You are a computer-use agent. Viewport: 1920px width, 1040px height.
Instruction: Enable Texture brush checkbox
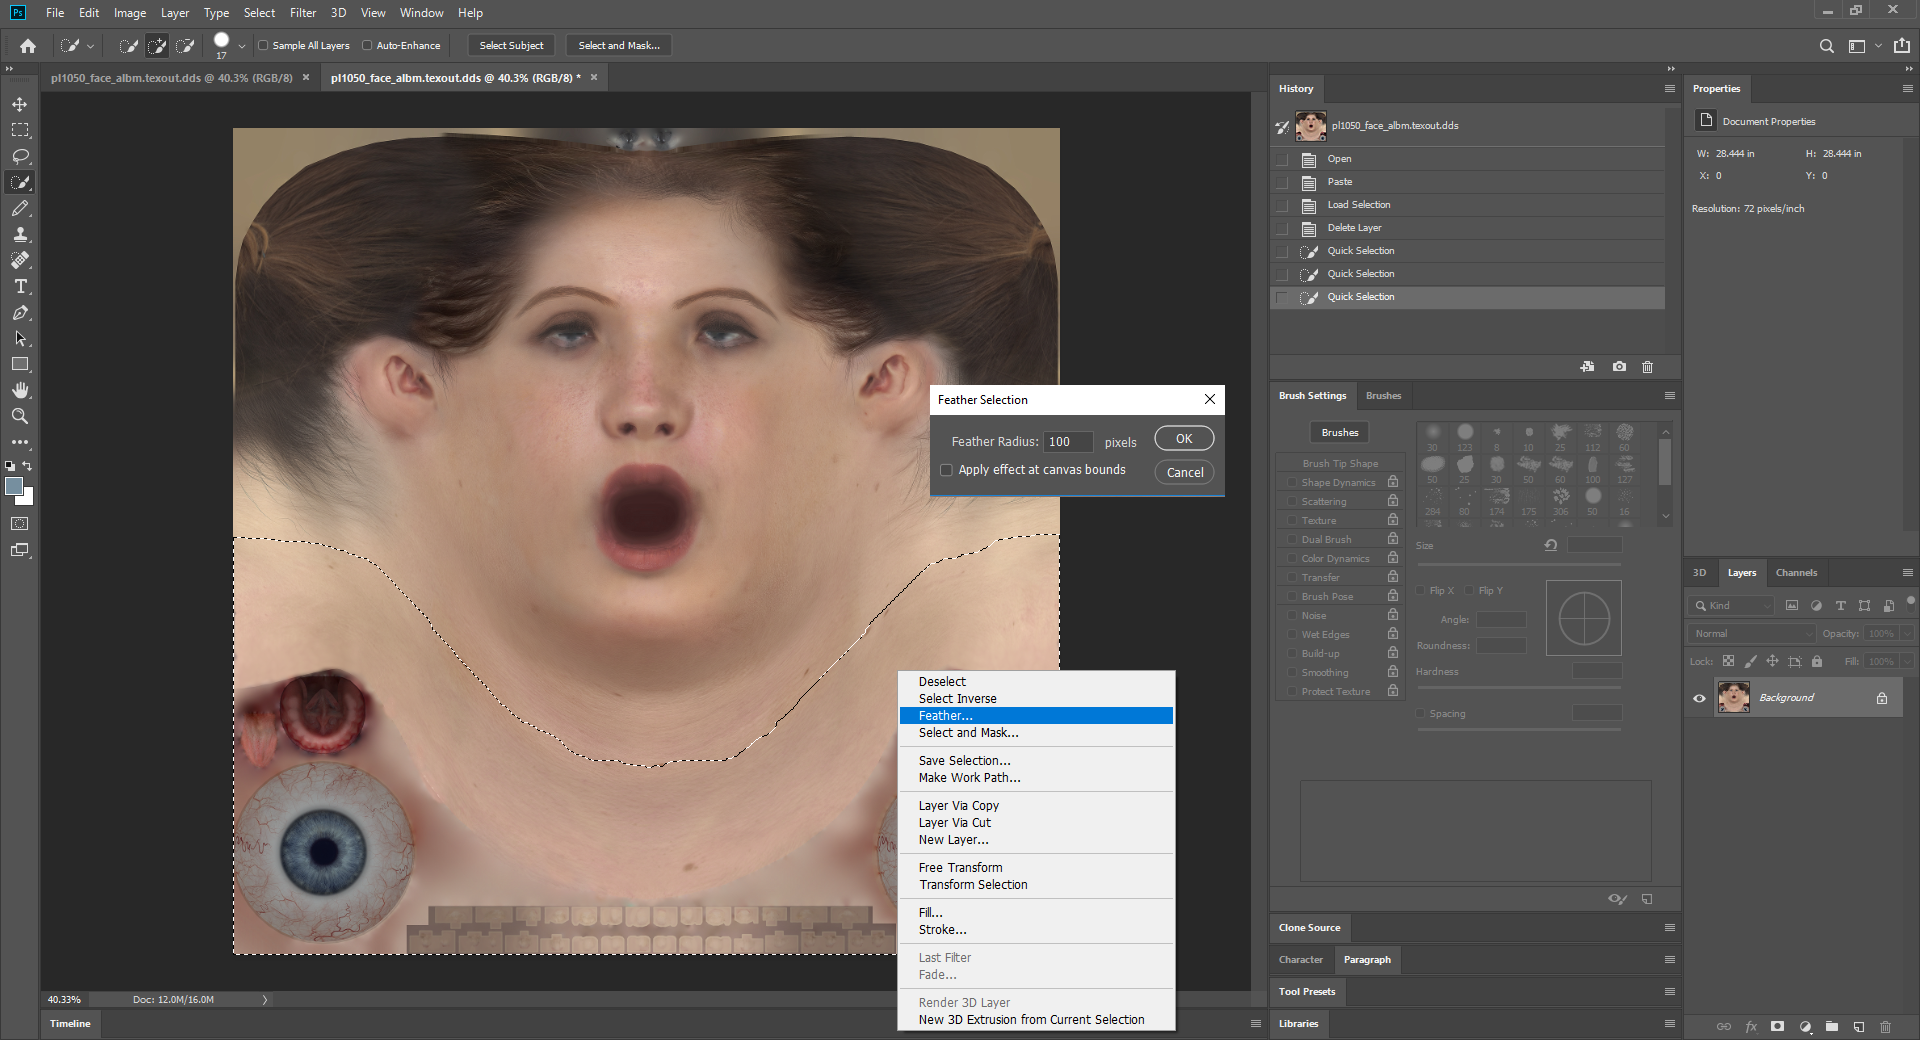[1292, 520]
